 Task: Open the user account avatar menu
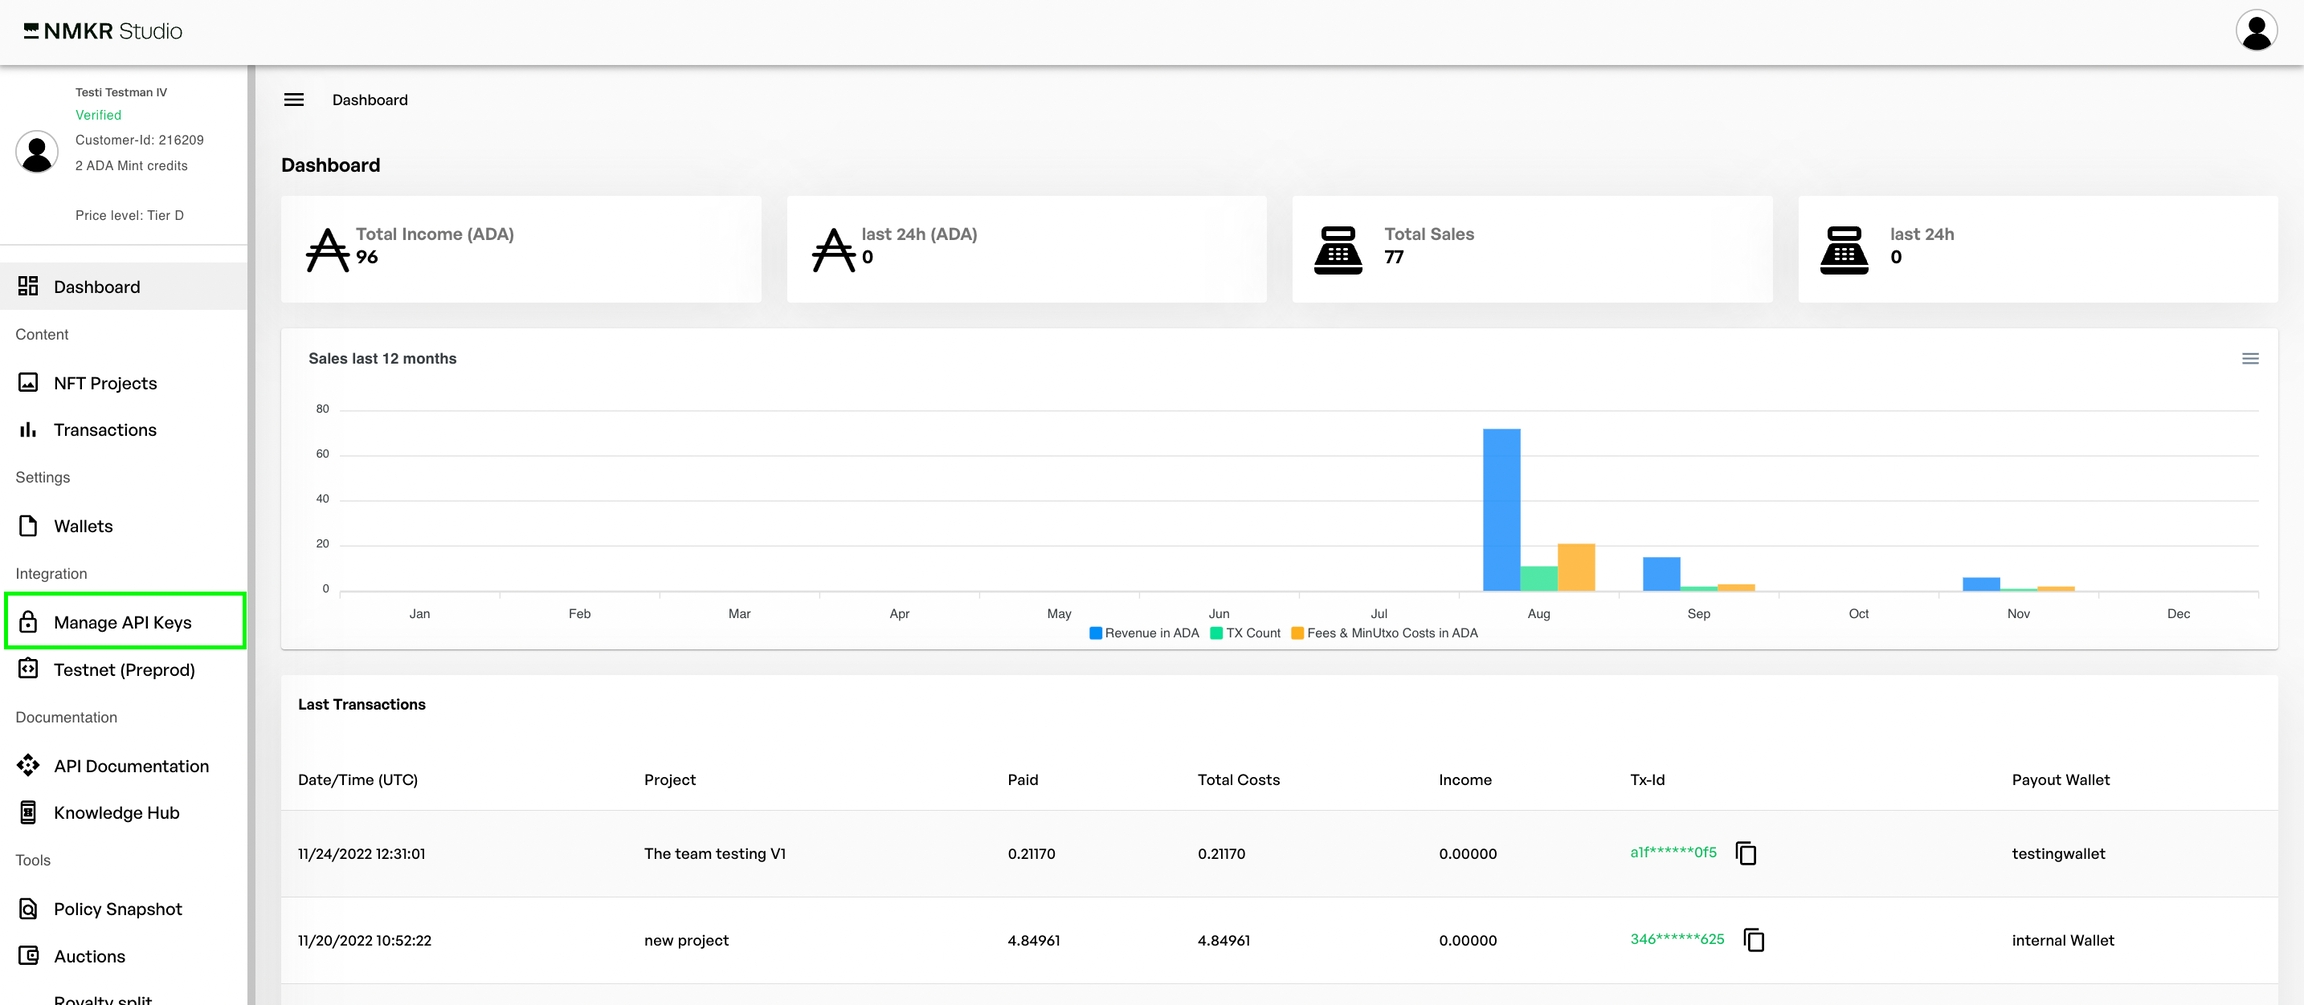pyautogui.click(x=2256, y=31)
